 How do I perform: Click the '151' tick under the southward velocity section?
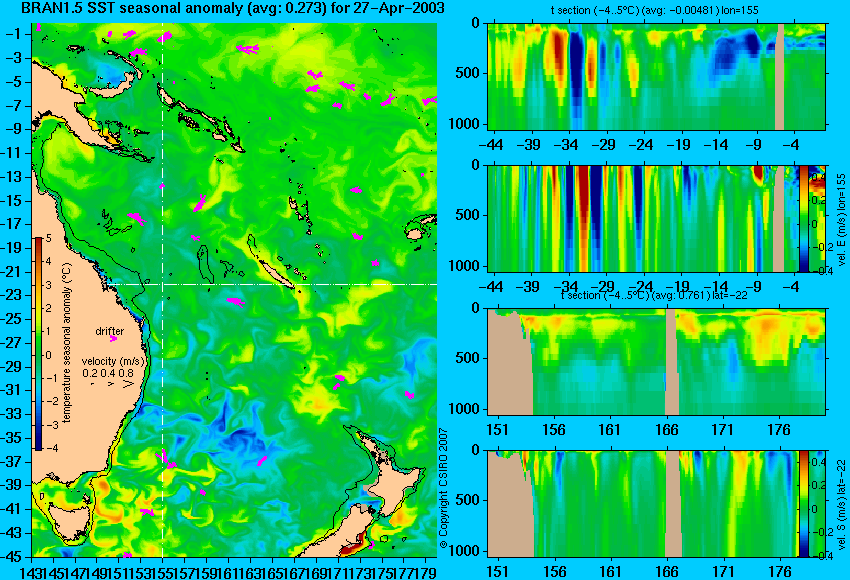497,572
